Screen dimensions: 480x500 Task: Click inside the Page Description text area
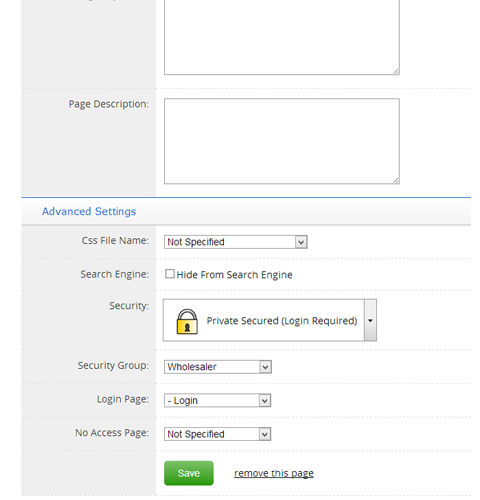(x=282, y=141)
